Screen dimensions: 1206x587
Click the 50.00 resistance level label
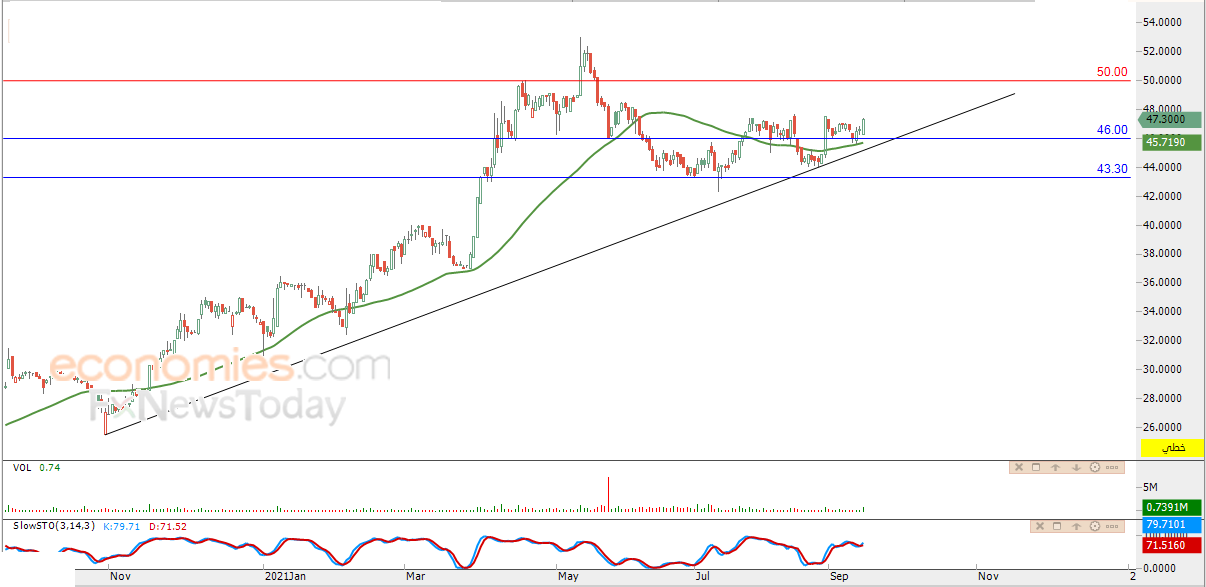1112,72
